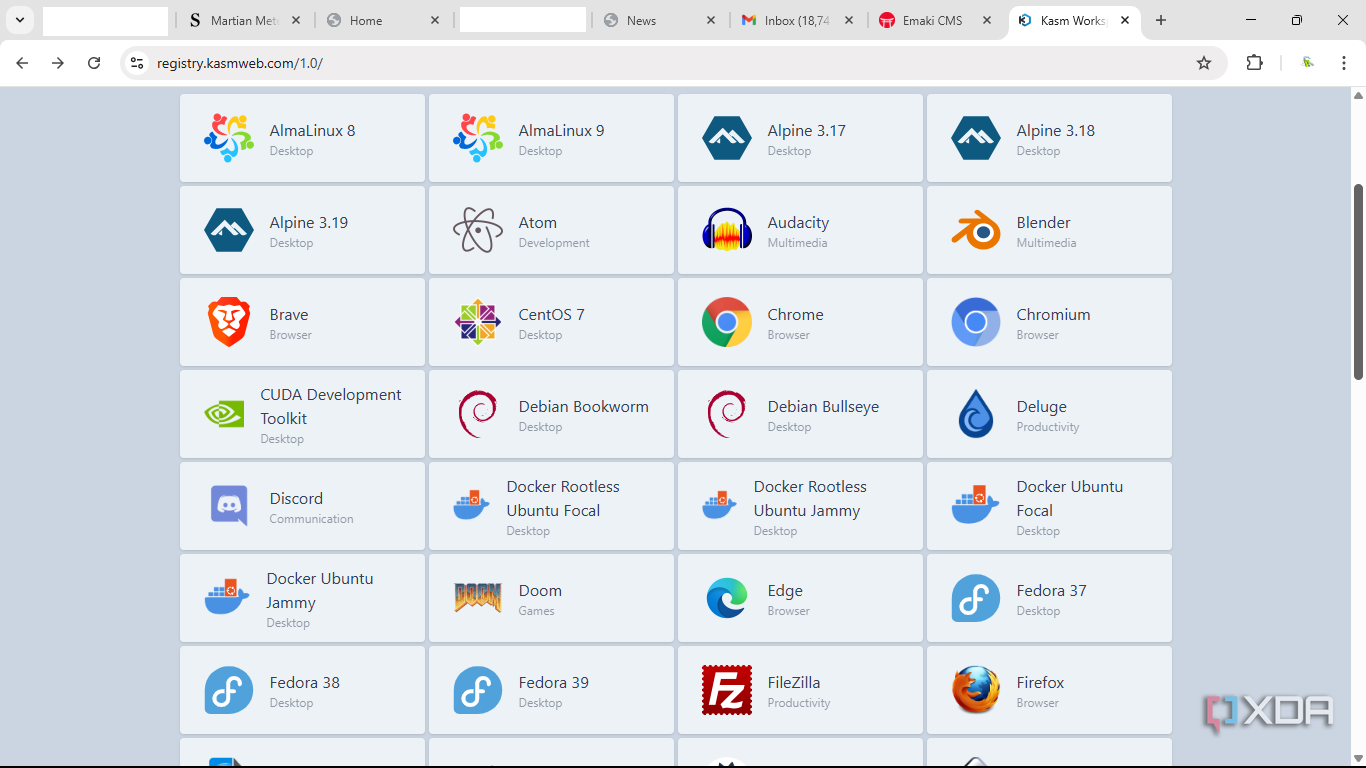The image size is (1366, 768).
Task: Click the Alpine 3.19 hexagon icon
Action: [x=229, y=230]
